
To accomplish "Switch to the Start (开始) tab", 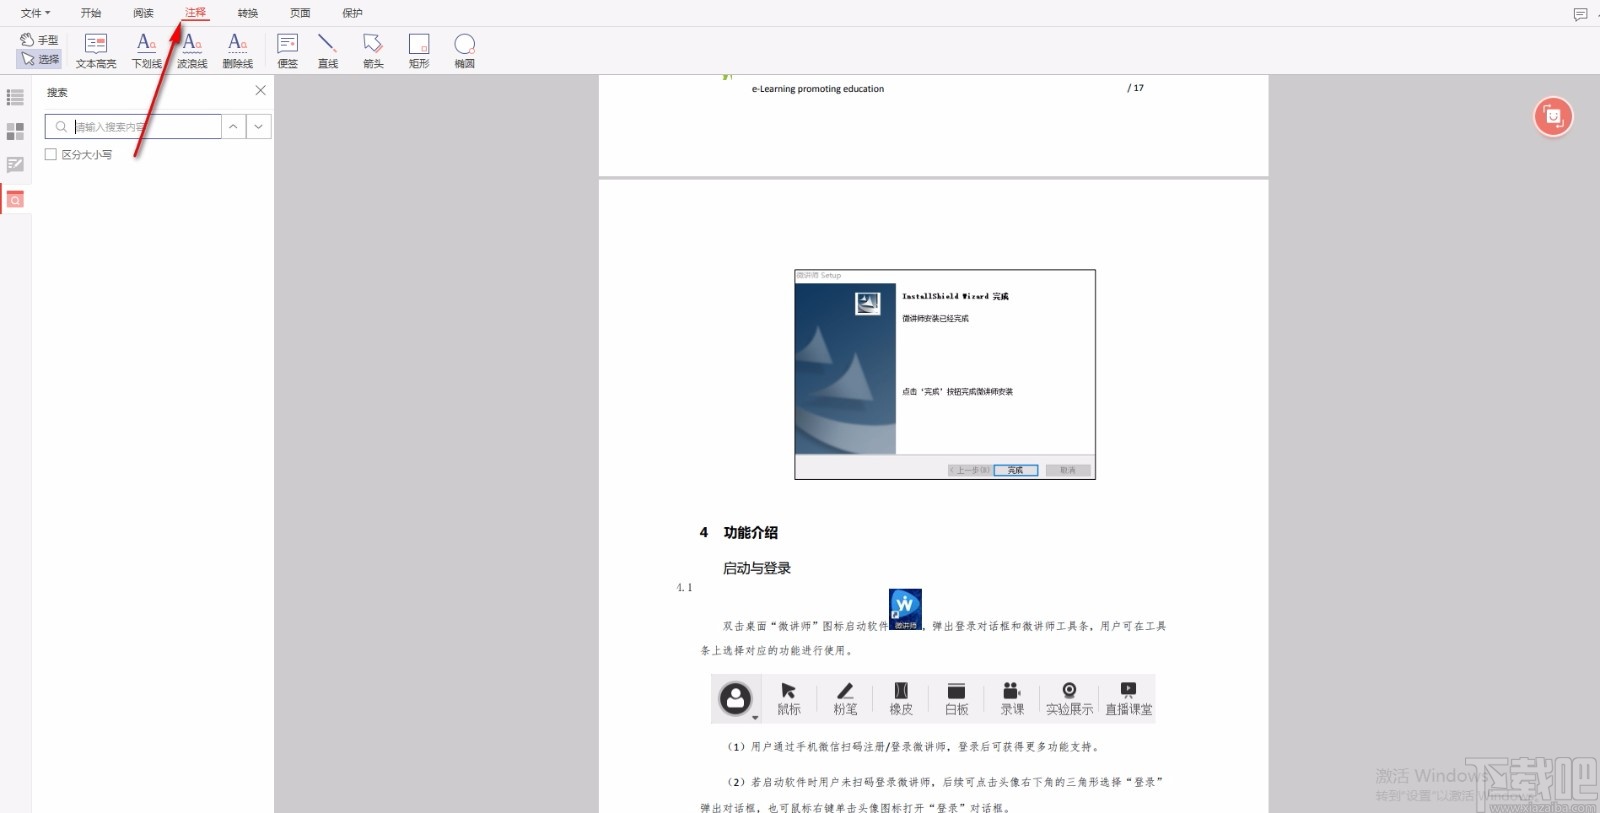I will click(91, 13).
